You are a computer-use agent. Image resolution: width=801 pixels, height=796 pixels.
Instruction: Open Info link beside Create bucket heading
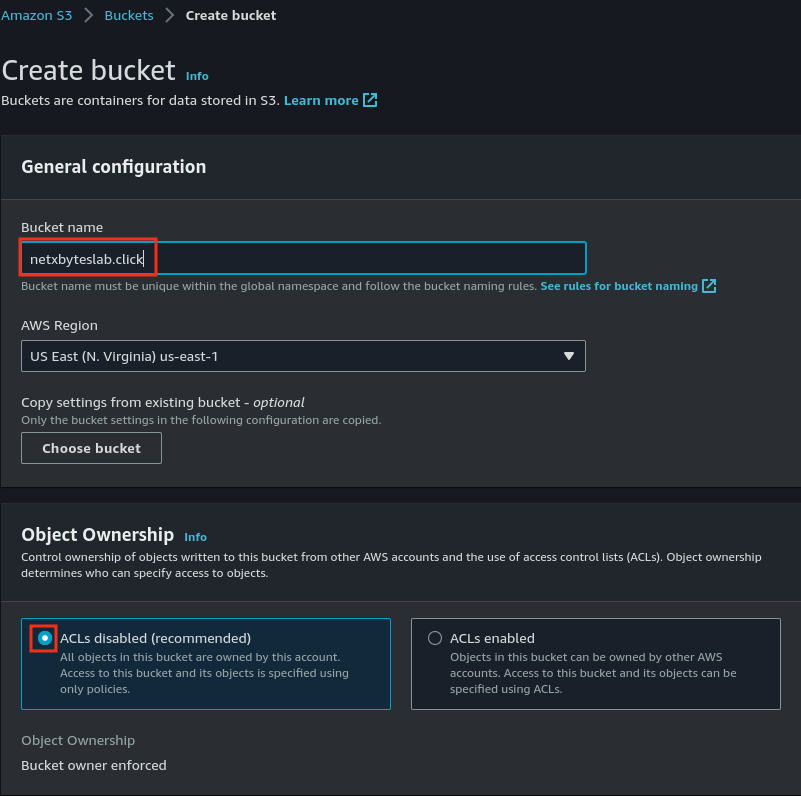tap(197, 76)
